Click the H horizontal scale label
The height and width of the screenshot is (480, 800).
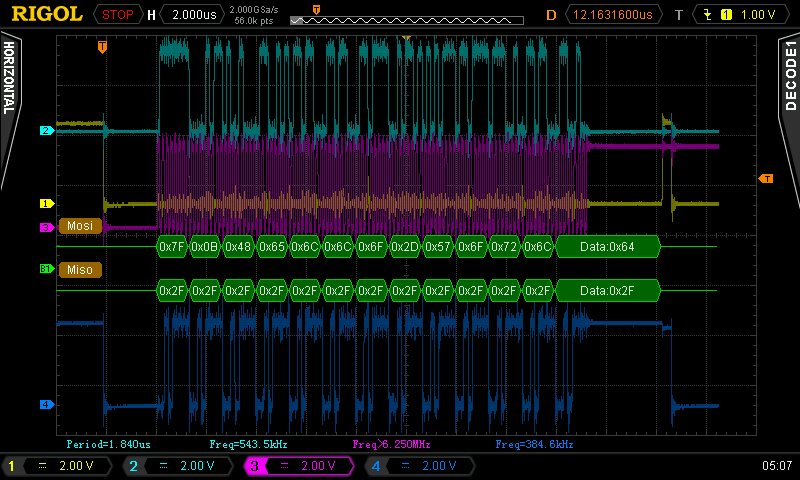152,15
